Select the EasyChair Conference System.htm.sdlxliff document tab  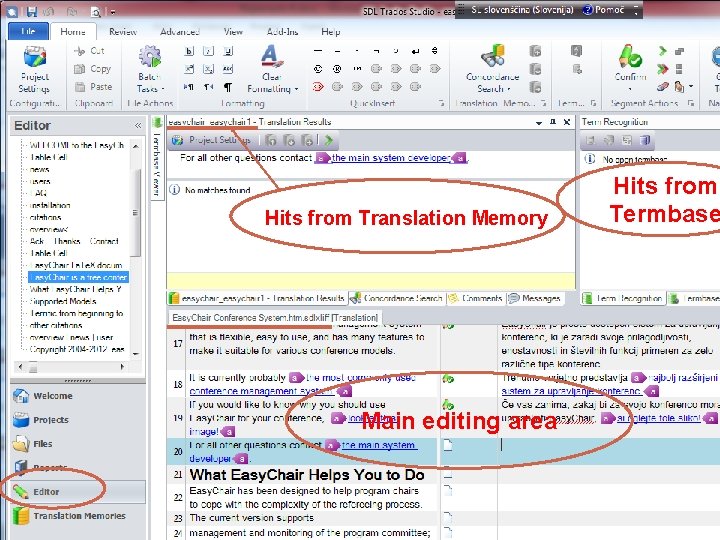pyautogui.click(x=275, y=318)
